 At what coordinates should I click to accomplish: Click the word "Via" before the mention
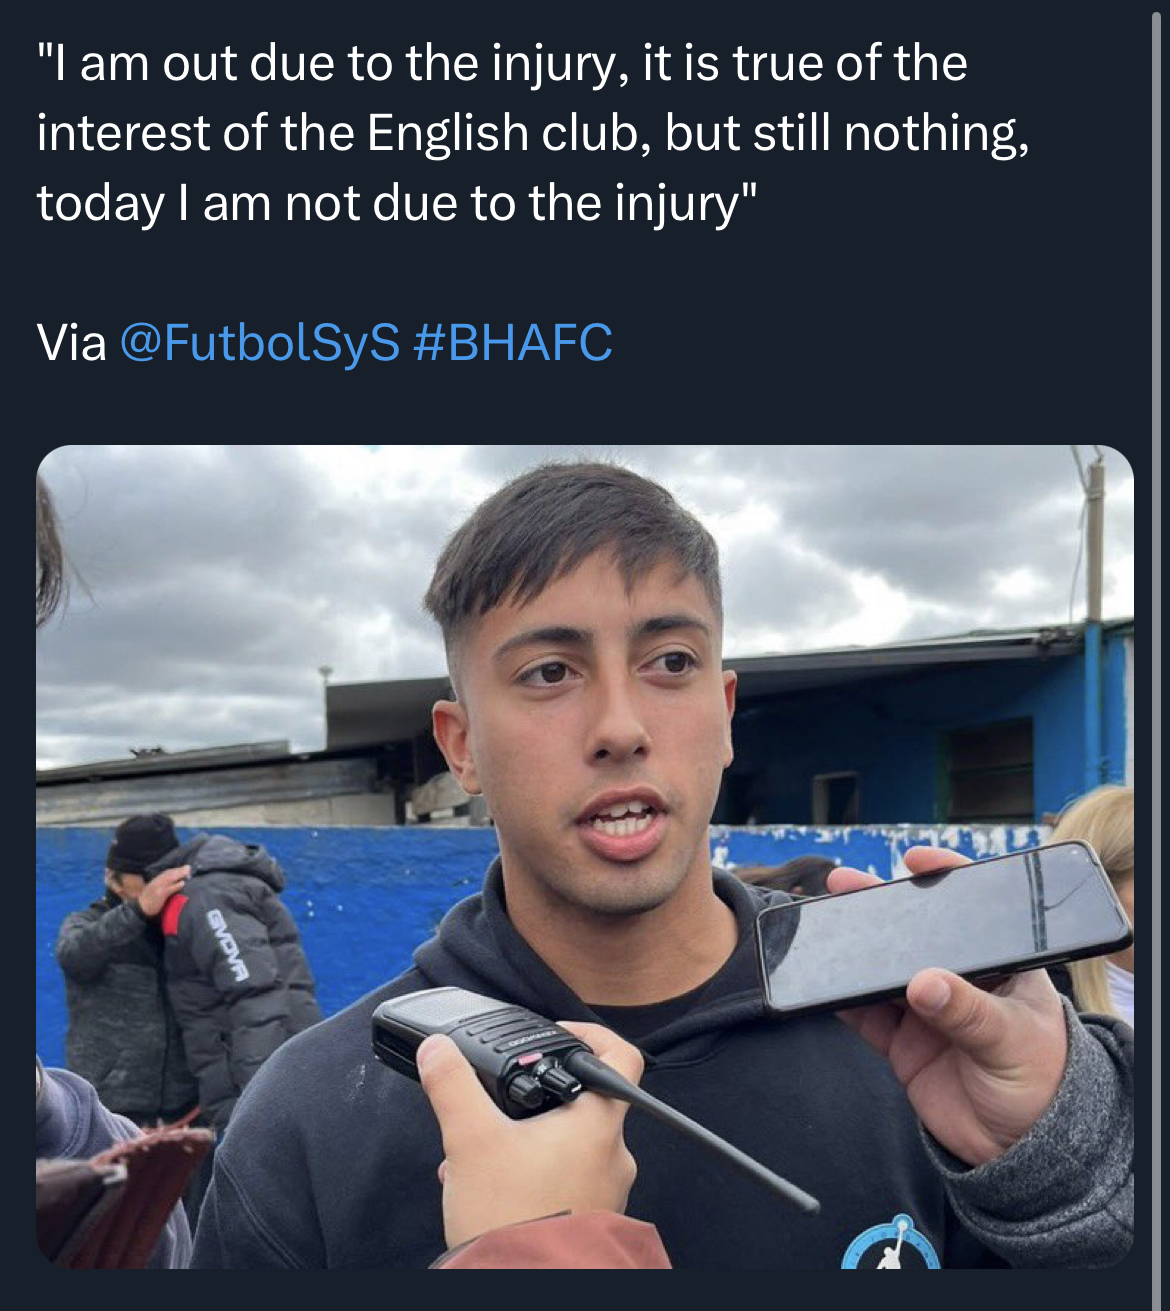click(72, 343)
